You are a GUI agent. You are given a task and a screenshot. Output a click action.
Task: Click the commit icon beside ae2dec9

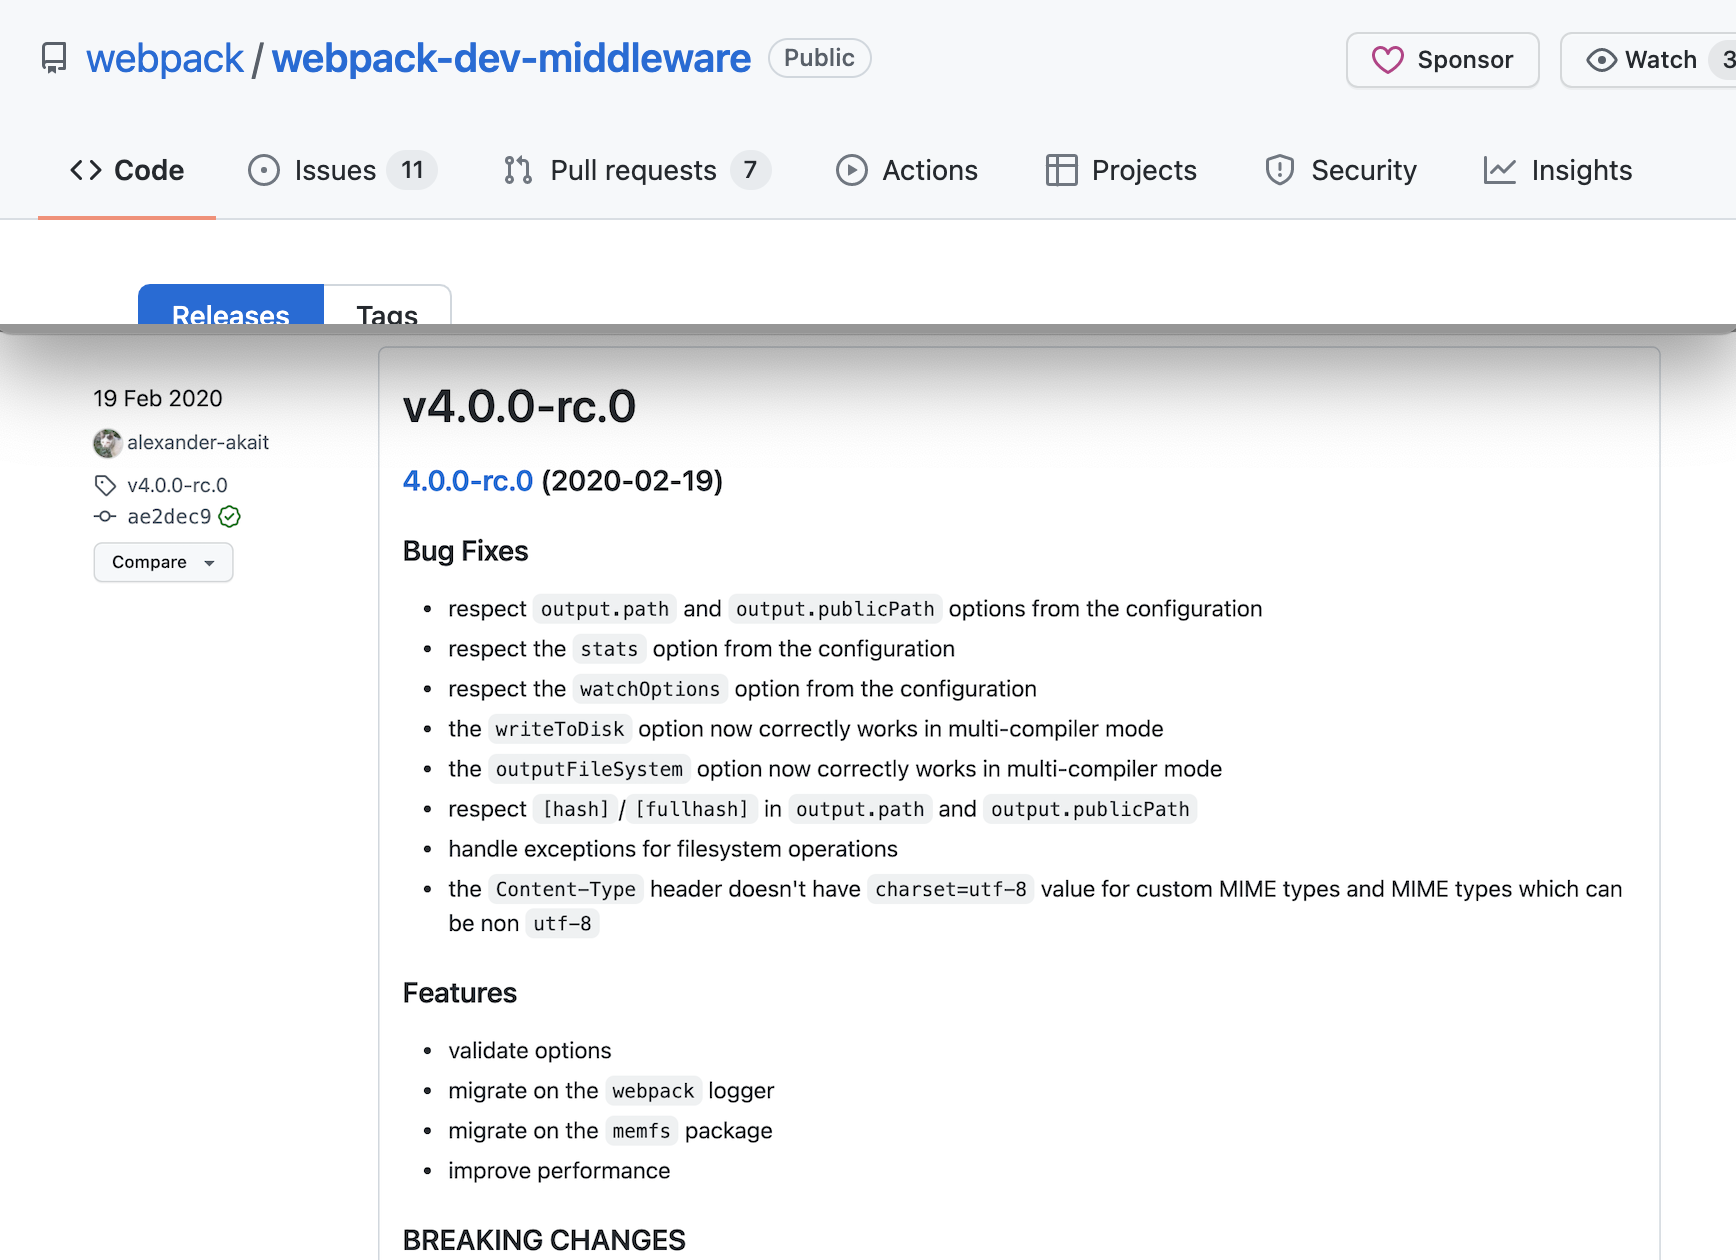pyautogui.click(x=105, y=516)
